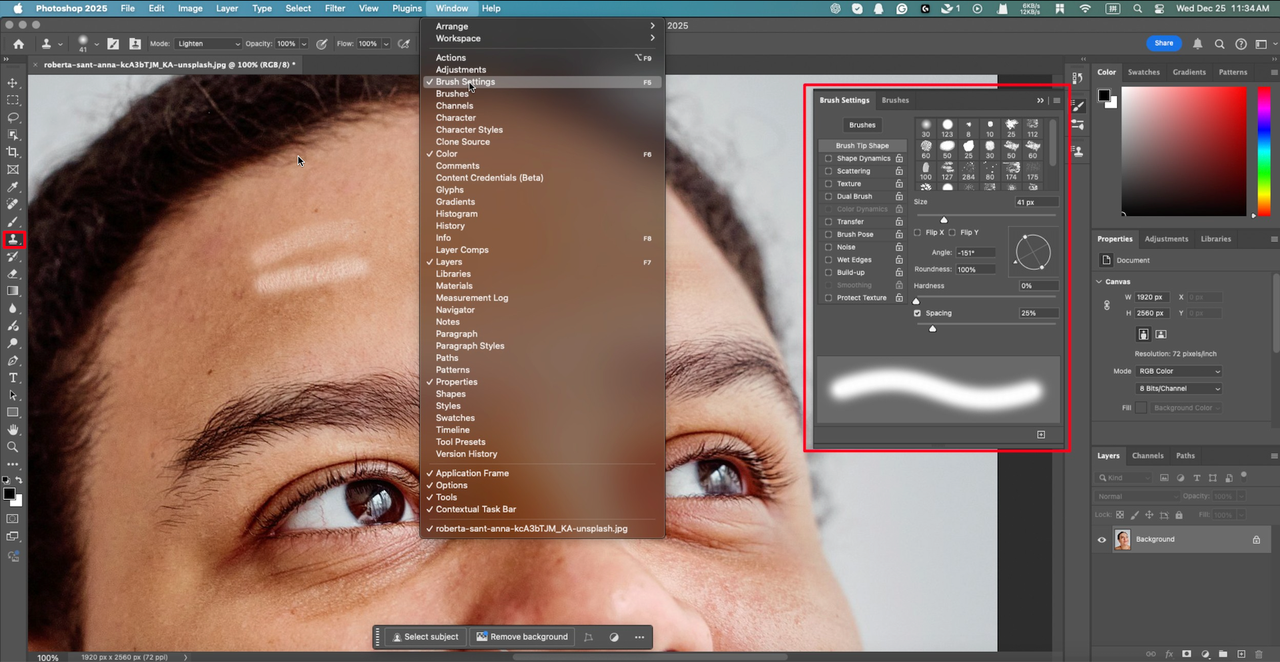Screen dimensions: 1280x662
Task: Delete layer with trash icon
Action: (1258, 654)
